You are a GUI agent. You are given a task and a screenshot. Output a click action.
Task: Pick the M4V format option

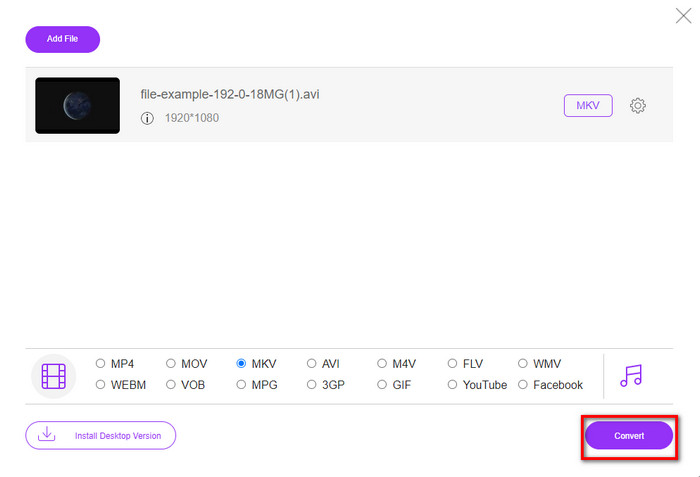click(x=383, y=364)
